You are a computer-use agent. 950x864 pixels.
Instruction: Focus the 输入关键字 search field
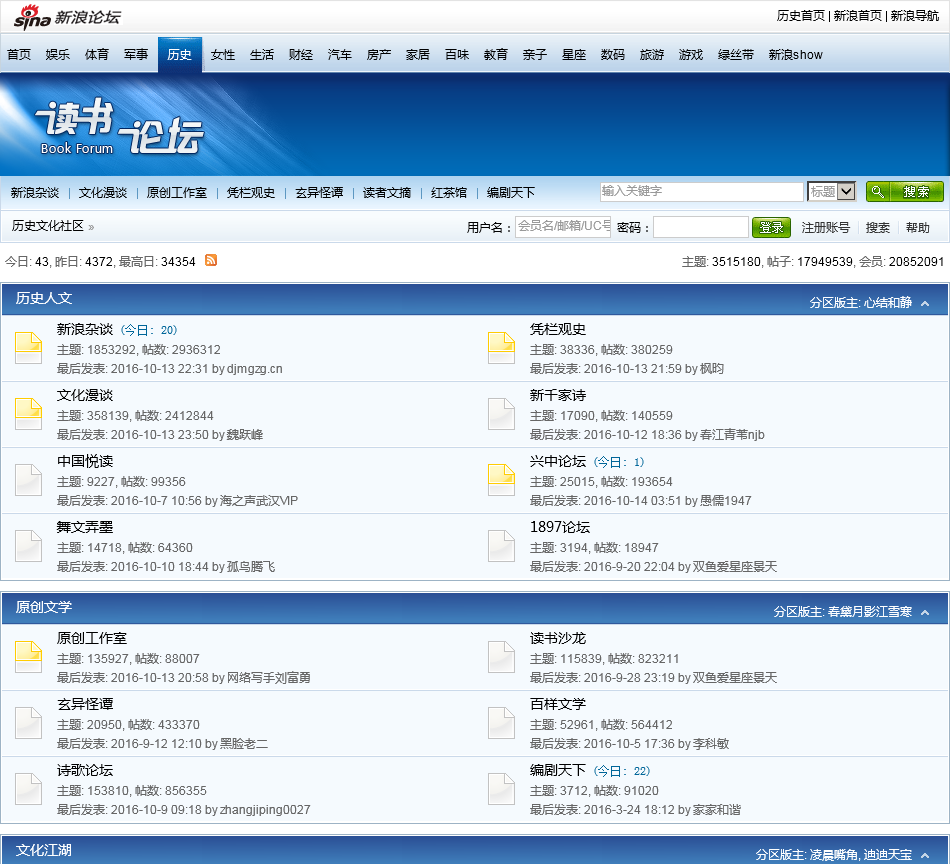702,191
